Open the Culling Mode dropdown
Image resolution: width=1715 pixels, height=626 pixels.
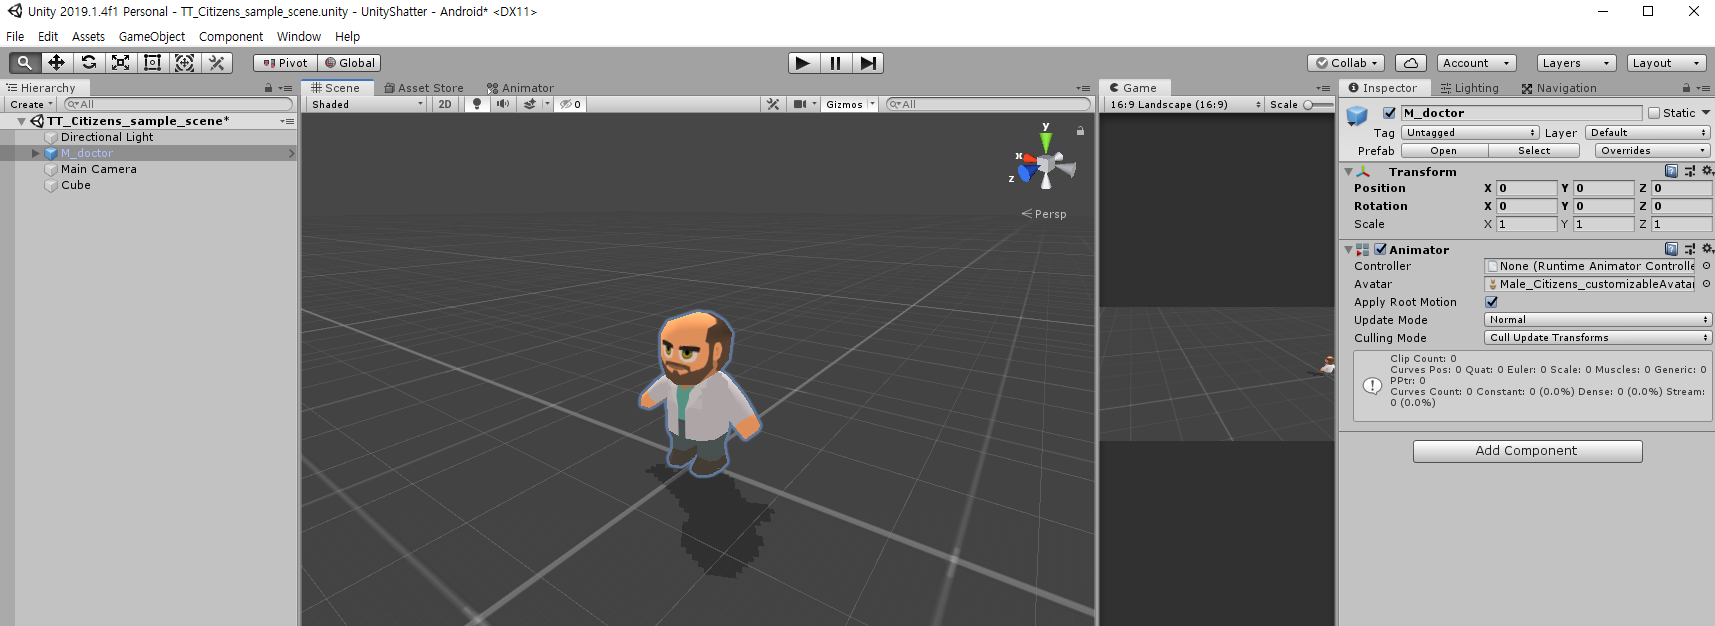(1598, 338)
